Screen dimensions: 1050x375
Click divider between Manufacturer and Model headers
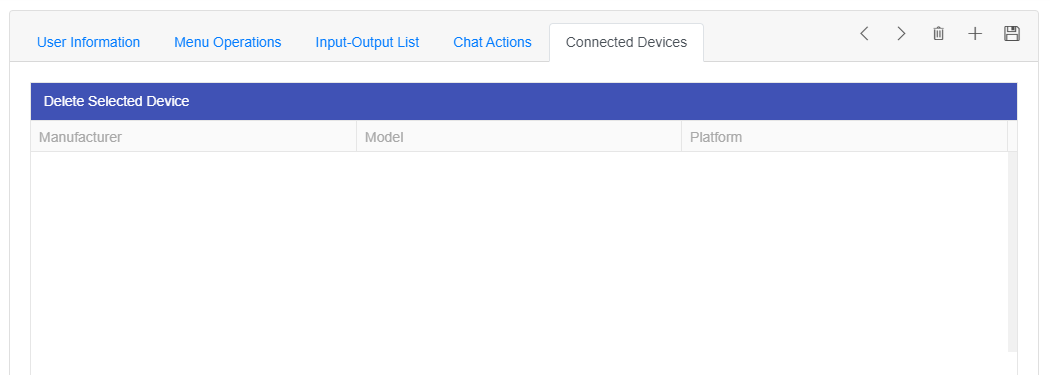tap(356, 137)
